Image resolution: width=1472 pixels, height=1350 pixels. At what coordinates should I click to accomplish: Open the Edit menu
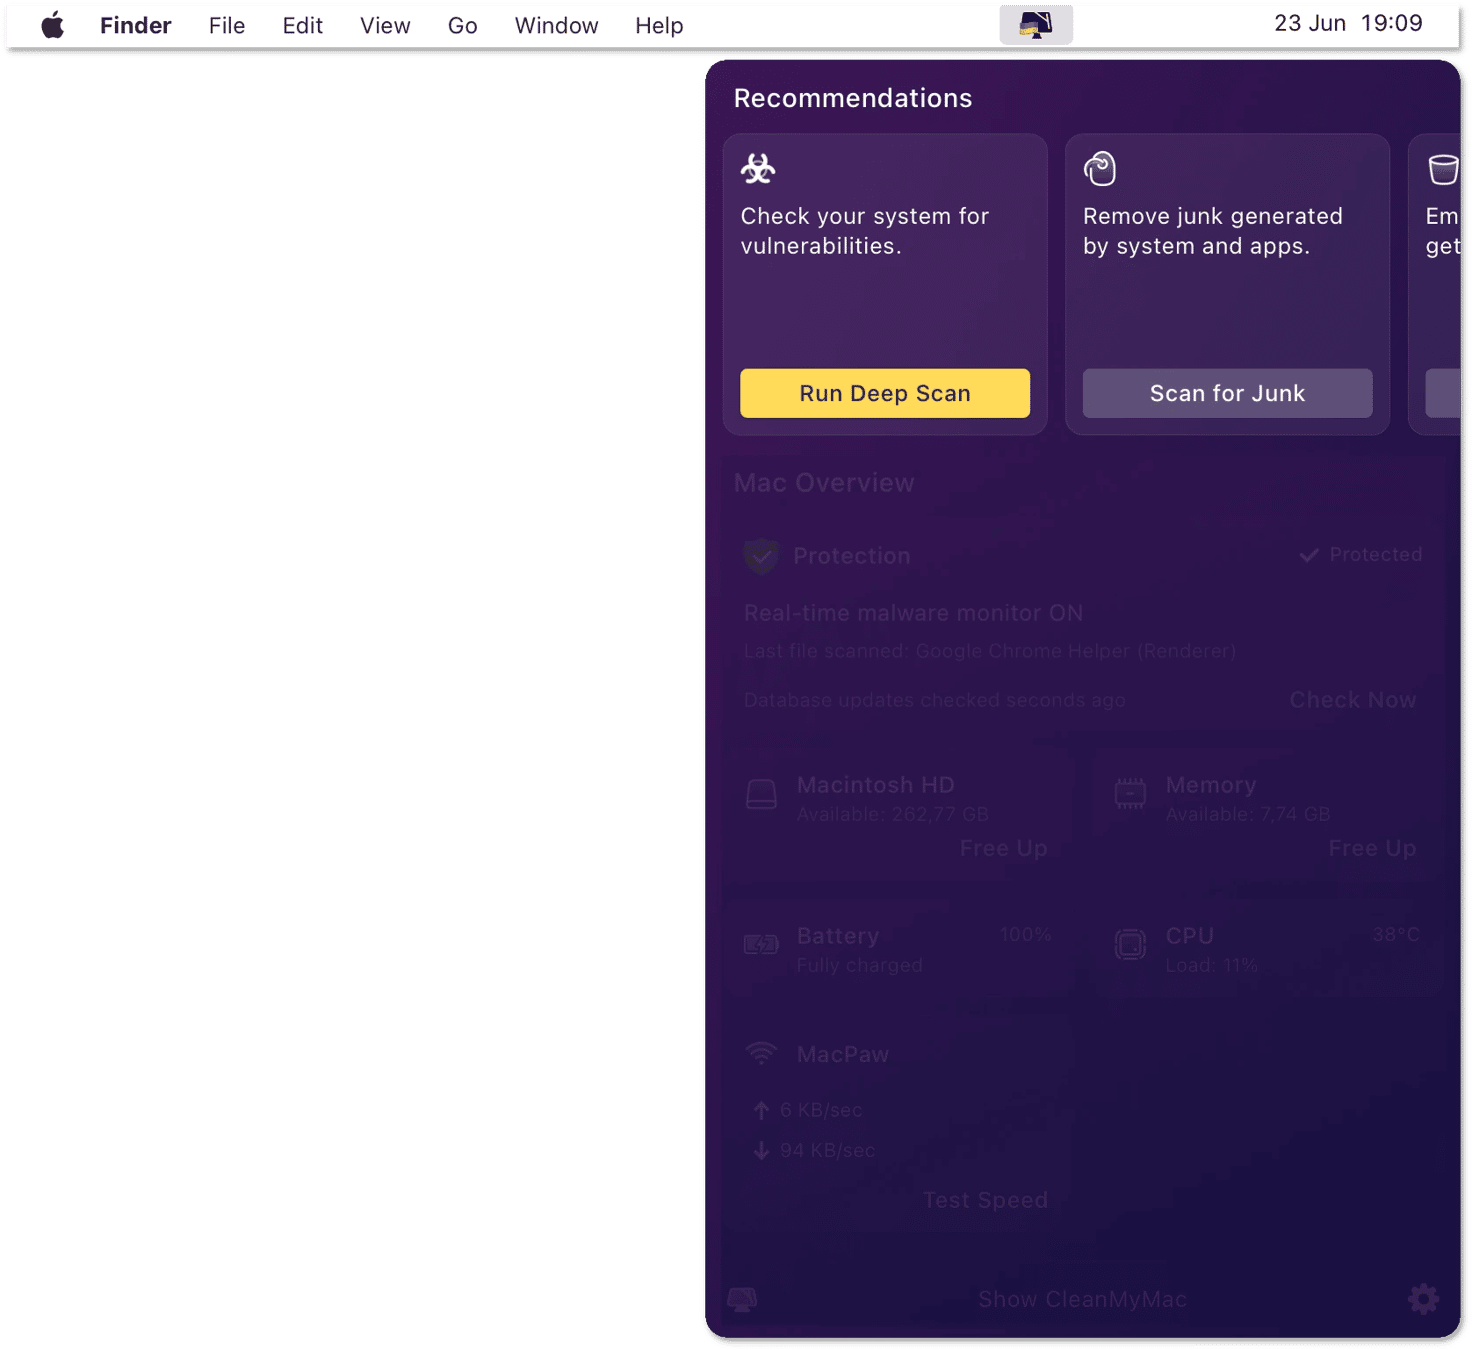303,26
